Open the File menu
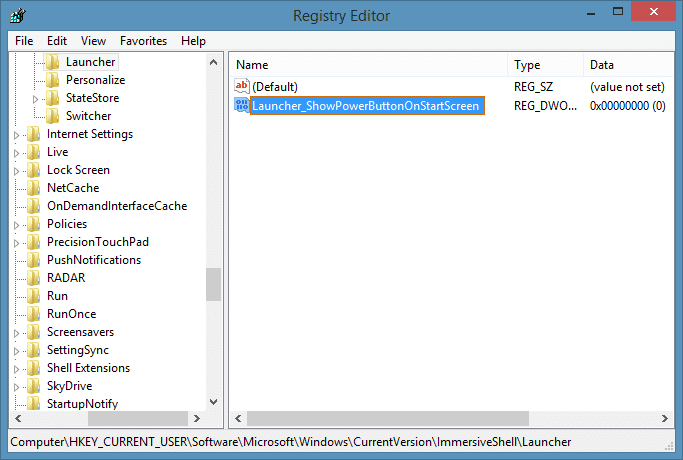This screenshot has width=683, height=460. click(24, 41)
